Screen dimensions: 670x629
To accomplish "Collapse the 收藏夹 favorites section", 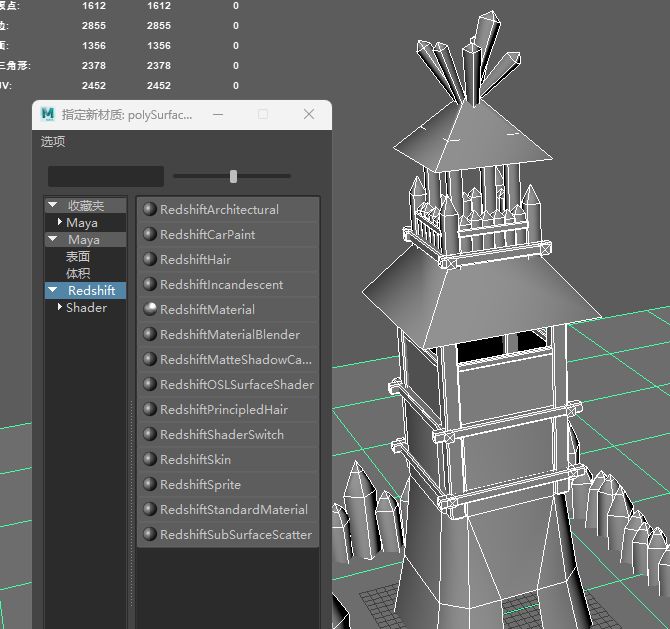I will pos(53,205).
